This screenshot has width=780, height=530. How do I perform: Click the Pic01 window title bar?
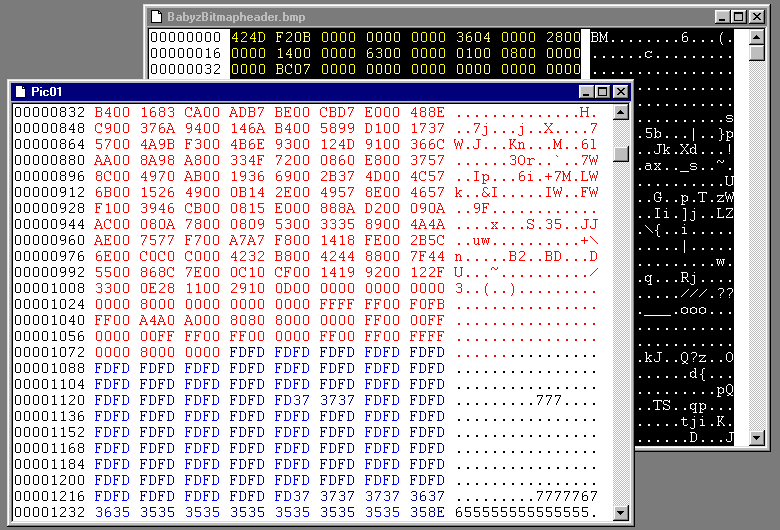tap(300, 91)
